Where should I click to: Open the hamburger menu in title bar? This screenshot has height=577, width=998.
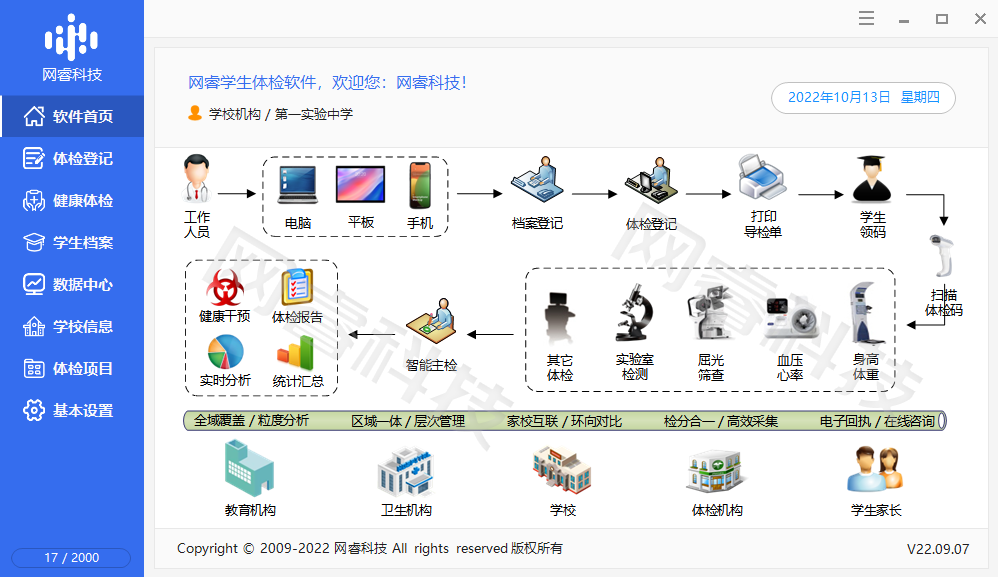(866, 19)
